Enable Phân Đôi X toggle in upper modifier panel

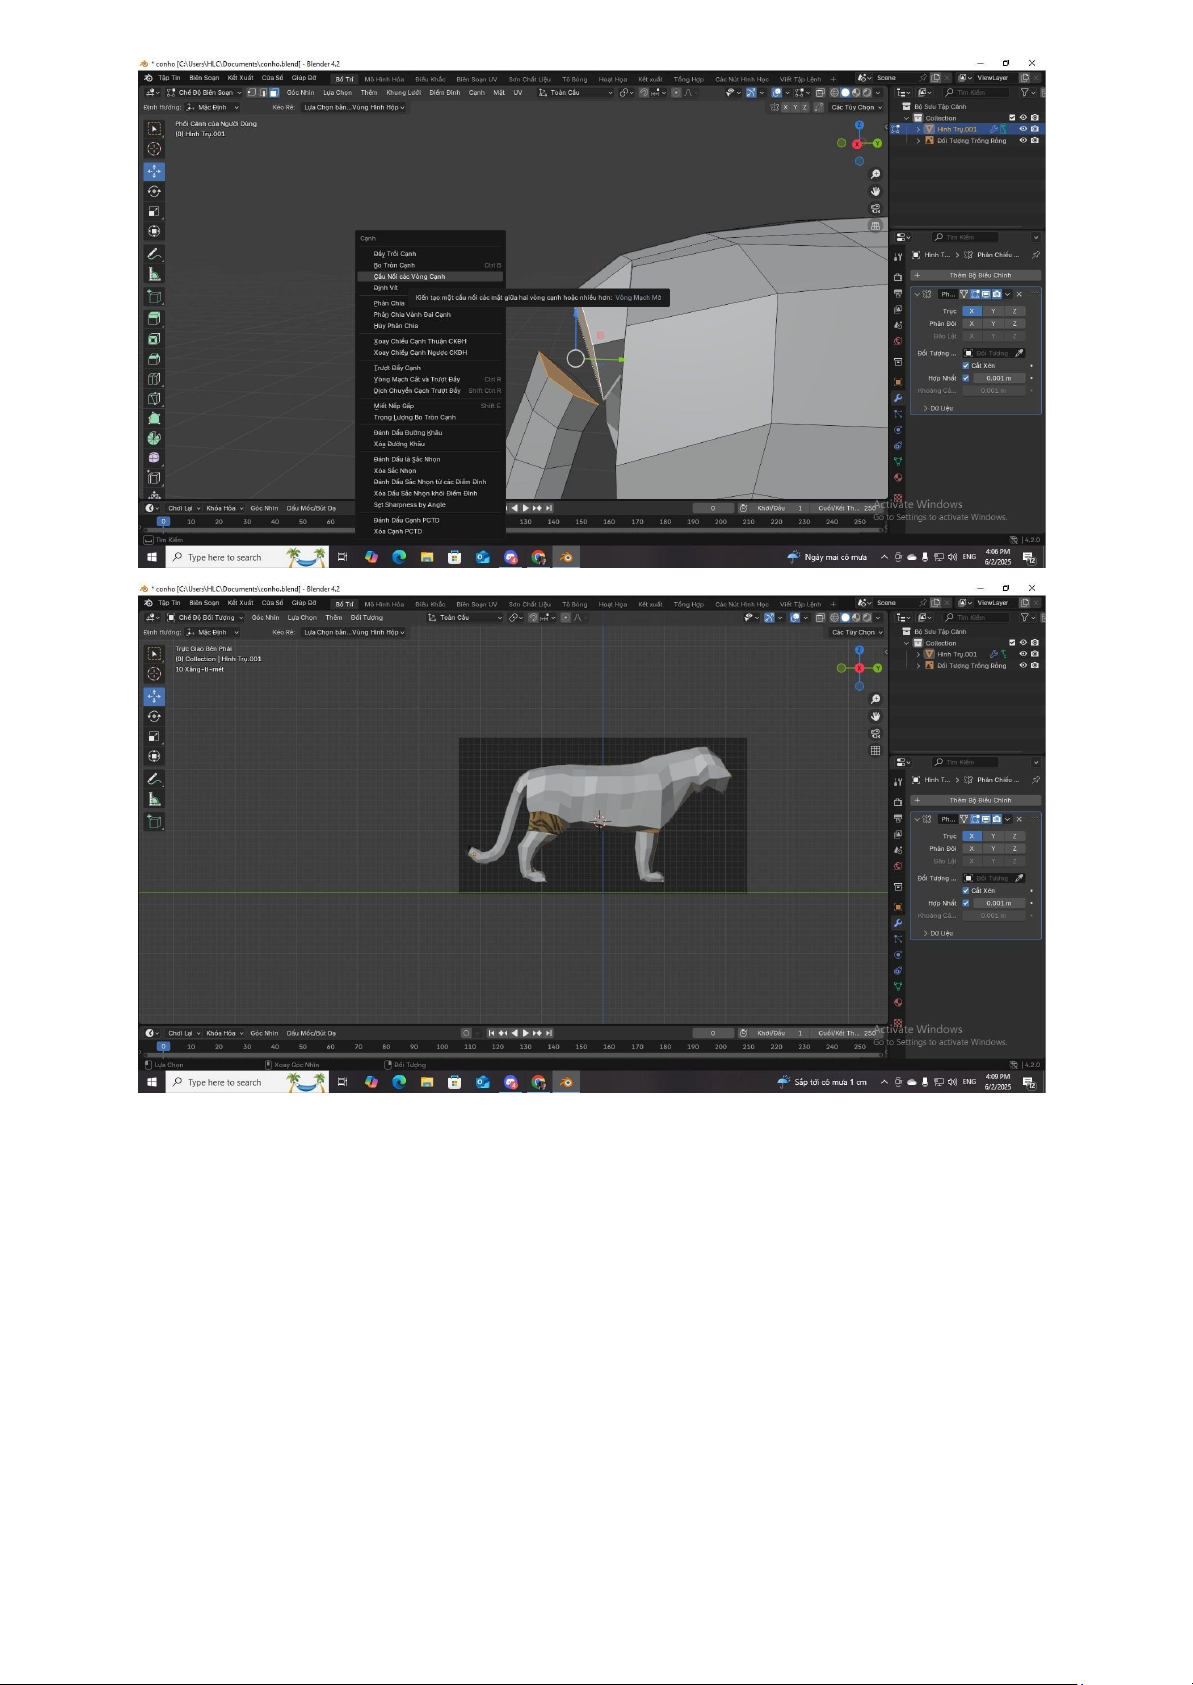point(971,323)
